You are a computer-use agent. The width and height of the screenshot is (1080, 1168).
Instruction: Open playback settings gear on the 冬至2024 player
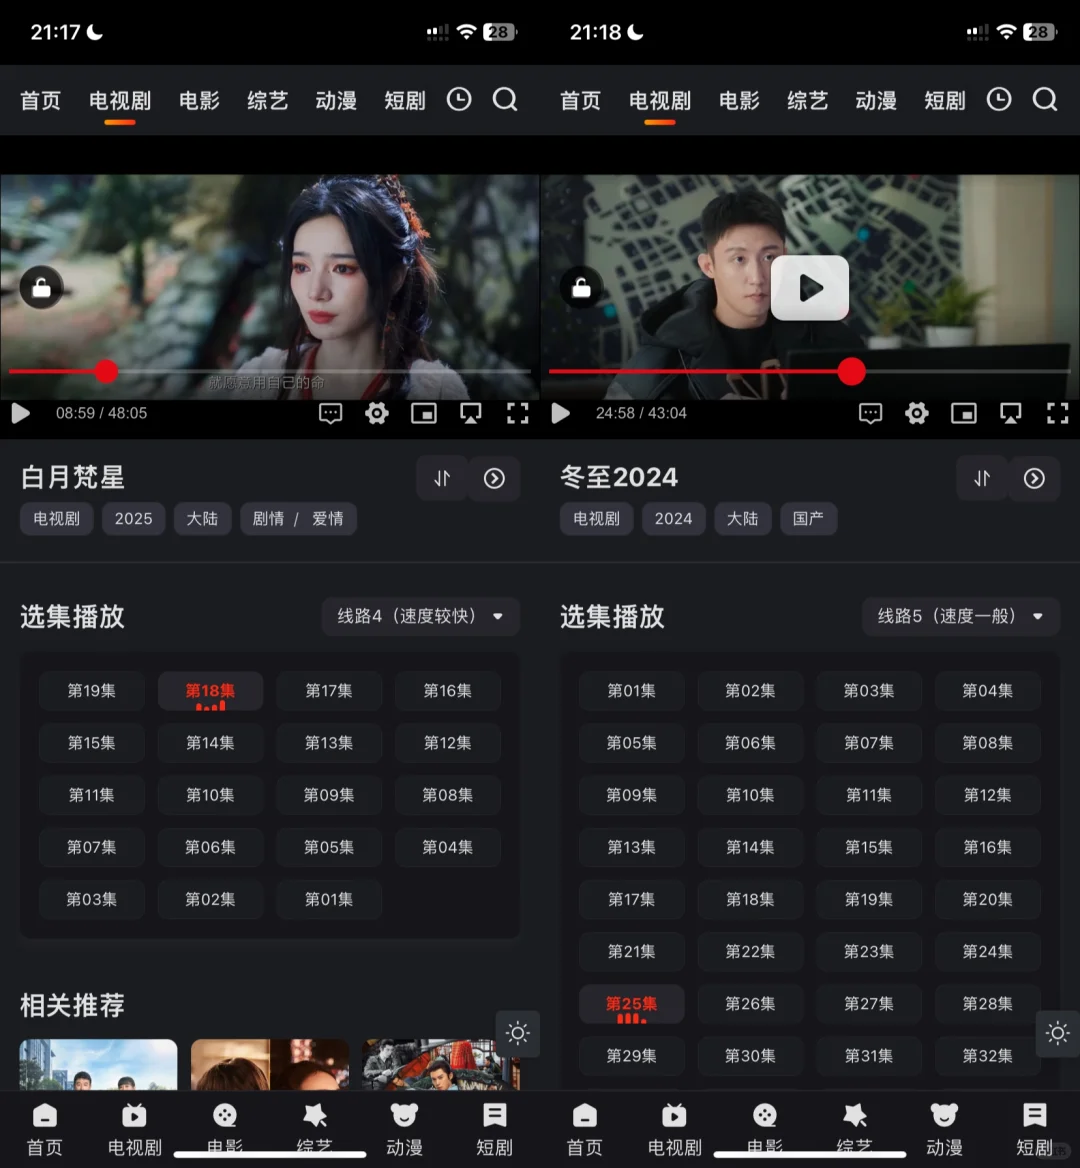coord(916,413)
